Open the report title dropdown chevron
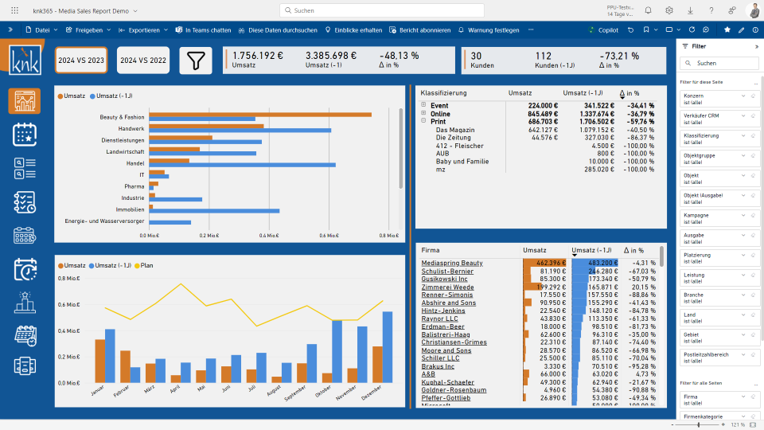 pos(135,11)
